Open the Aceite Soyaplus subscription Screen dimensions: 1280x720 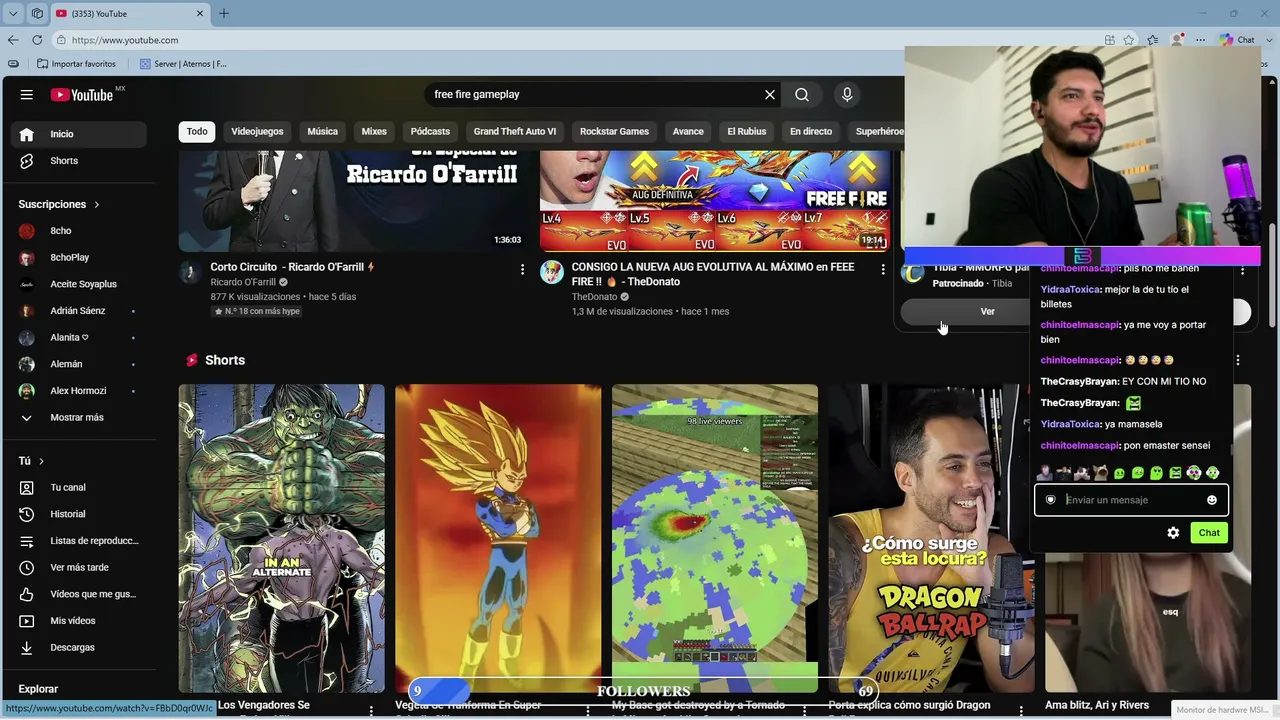(x=79, y=284)
